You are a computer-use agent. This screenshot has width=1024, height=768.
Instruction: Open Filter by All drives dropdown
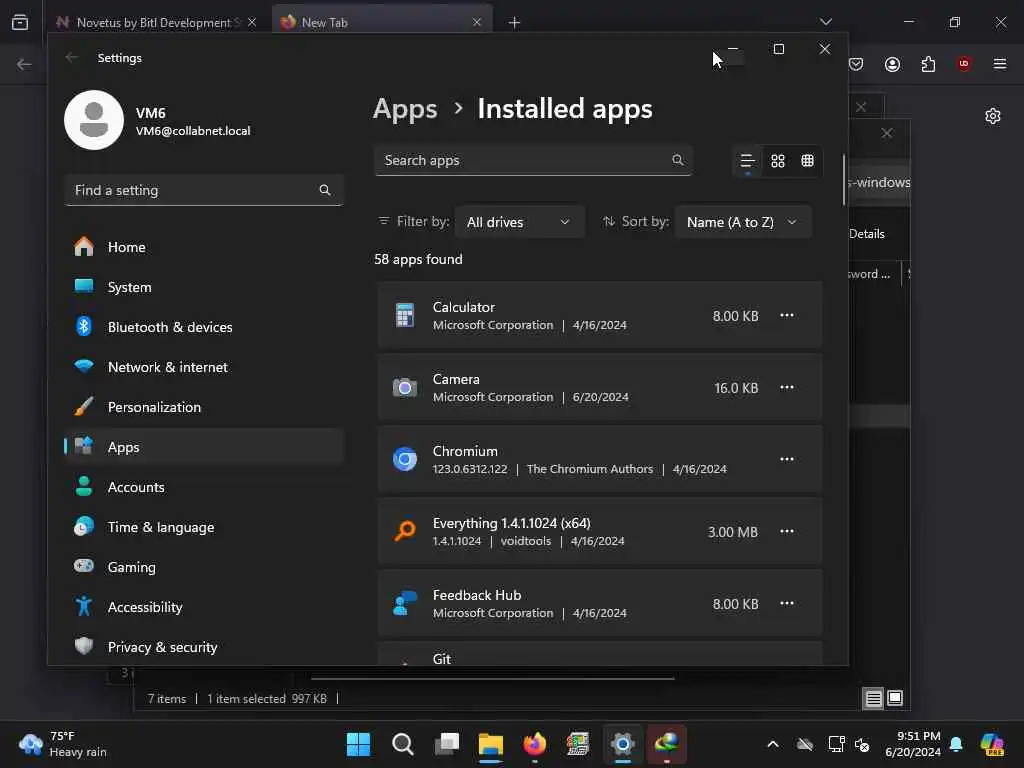519,222
